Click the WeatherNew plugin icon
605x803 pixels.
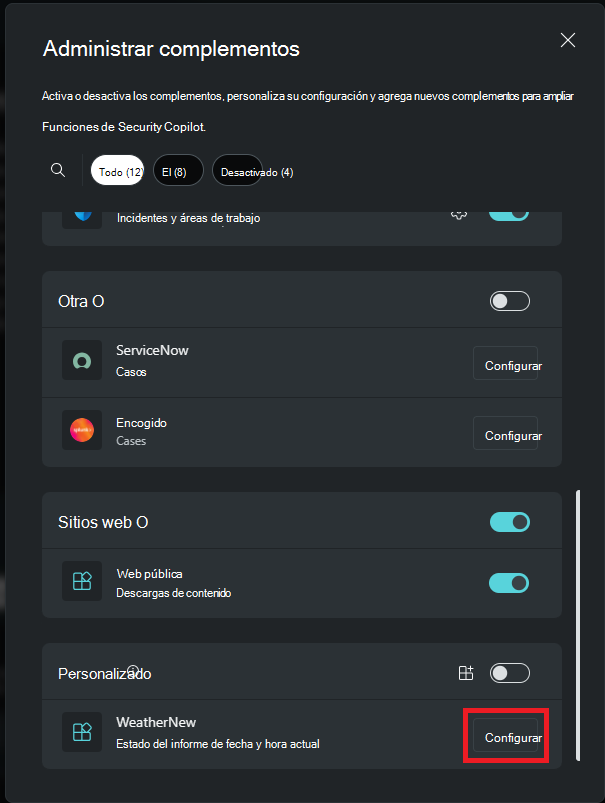pos(81,731)
